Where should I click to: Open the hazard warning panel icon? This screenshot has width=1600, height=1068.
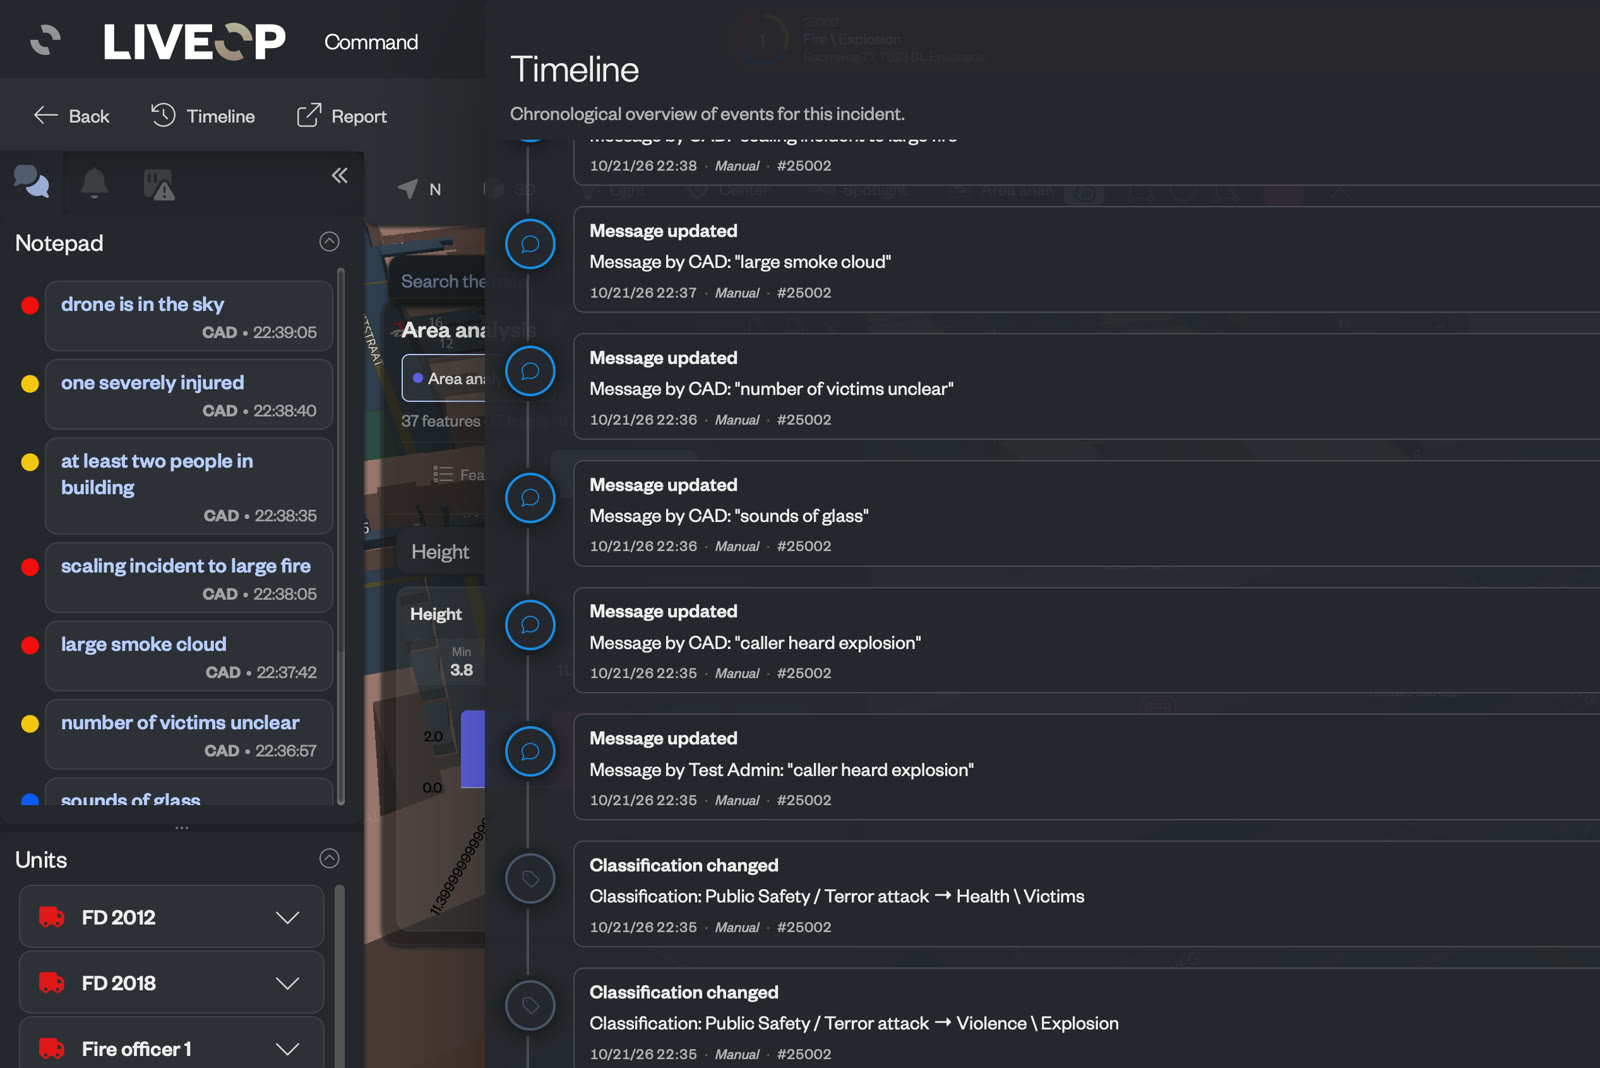(x=158, y=184)
